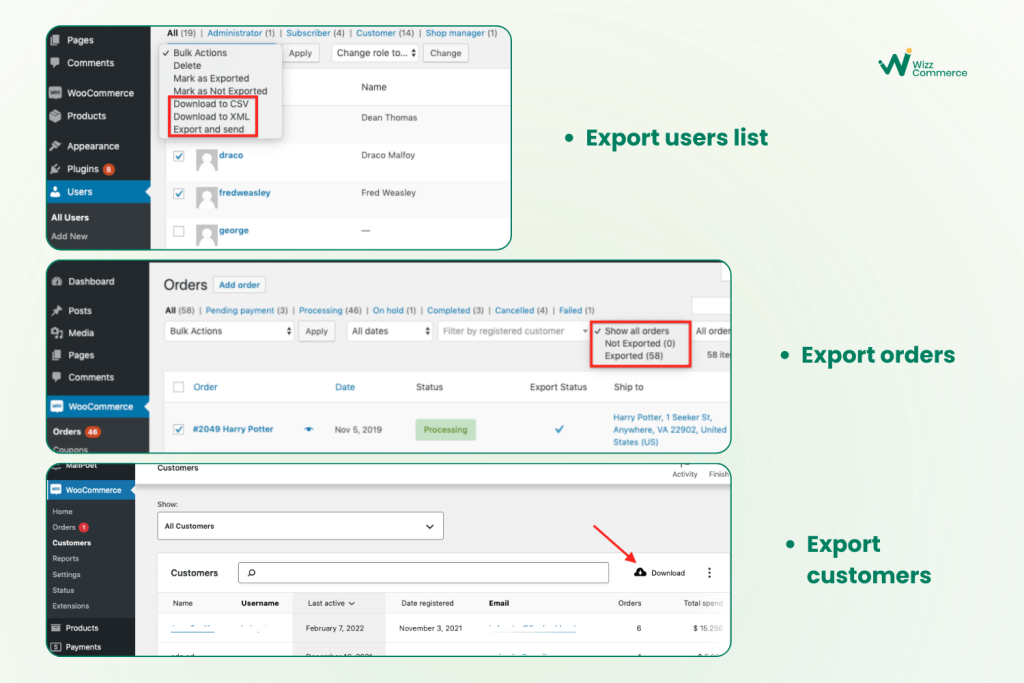Sort orders by the Date column
This screenshot has height=683, width=1024.
pos(345,387)
